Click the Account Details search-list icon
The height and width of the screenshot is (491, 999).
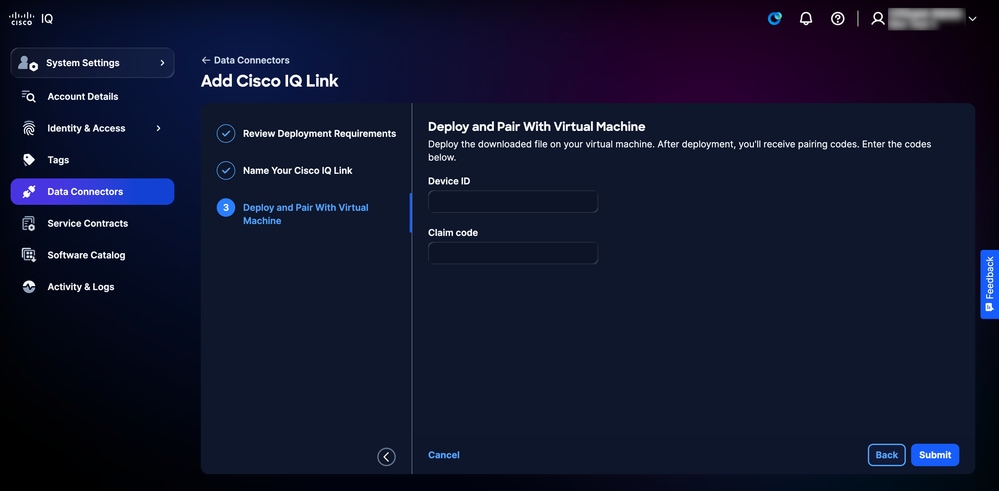(x=29, y=96)
